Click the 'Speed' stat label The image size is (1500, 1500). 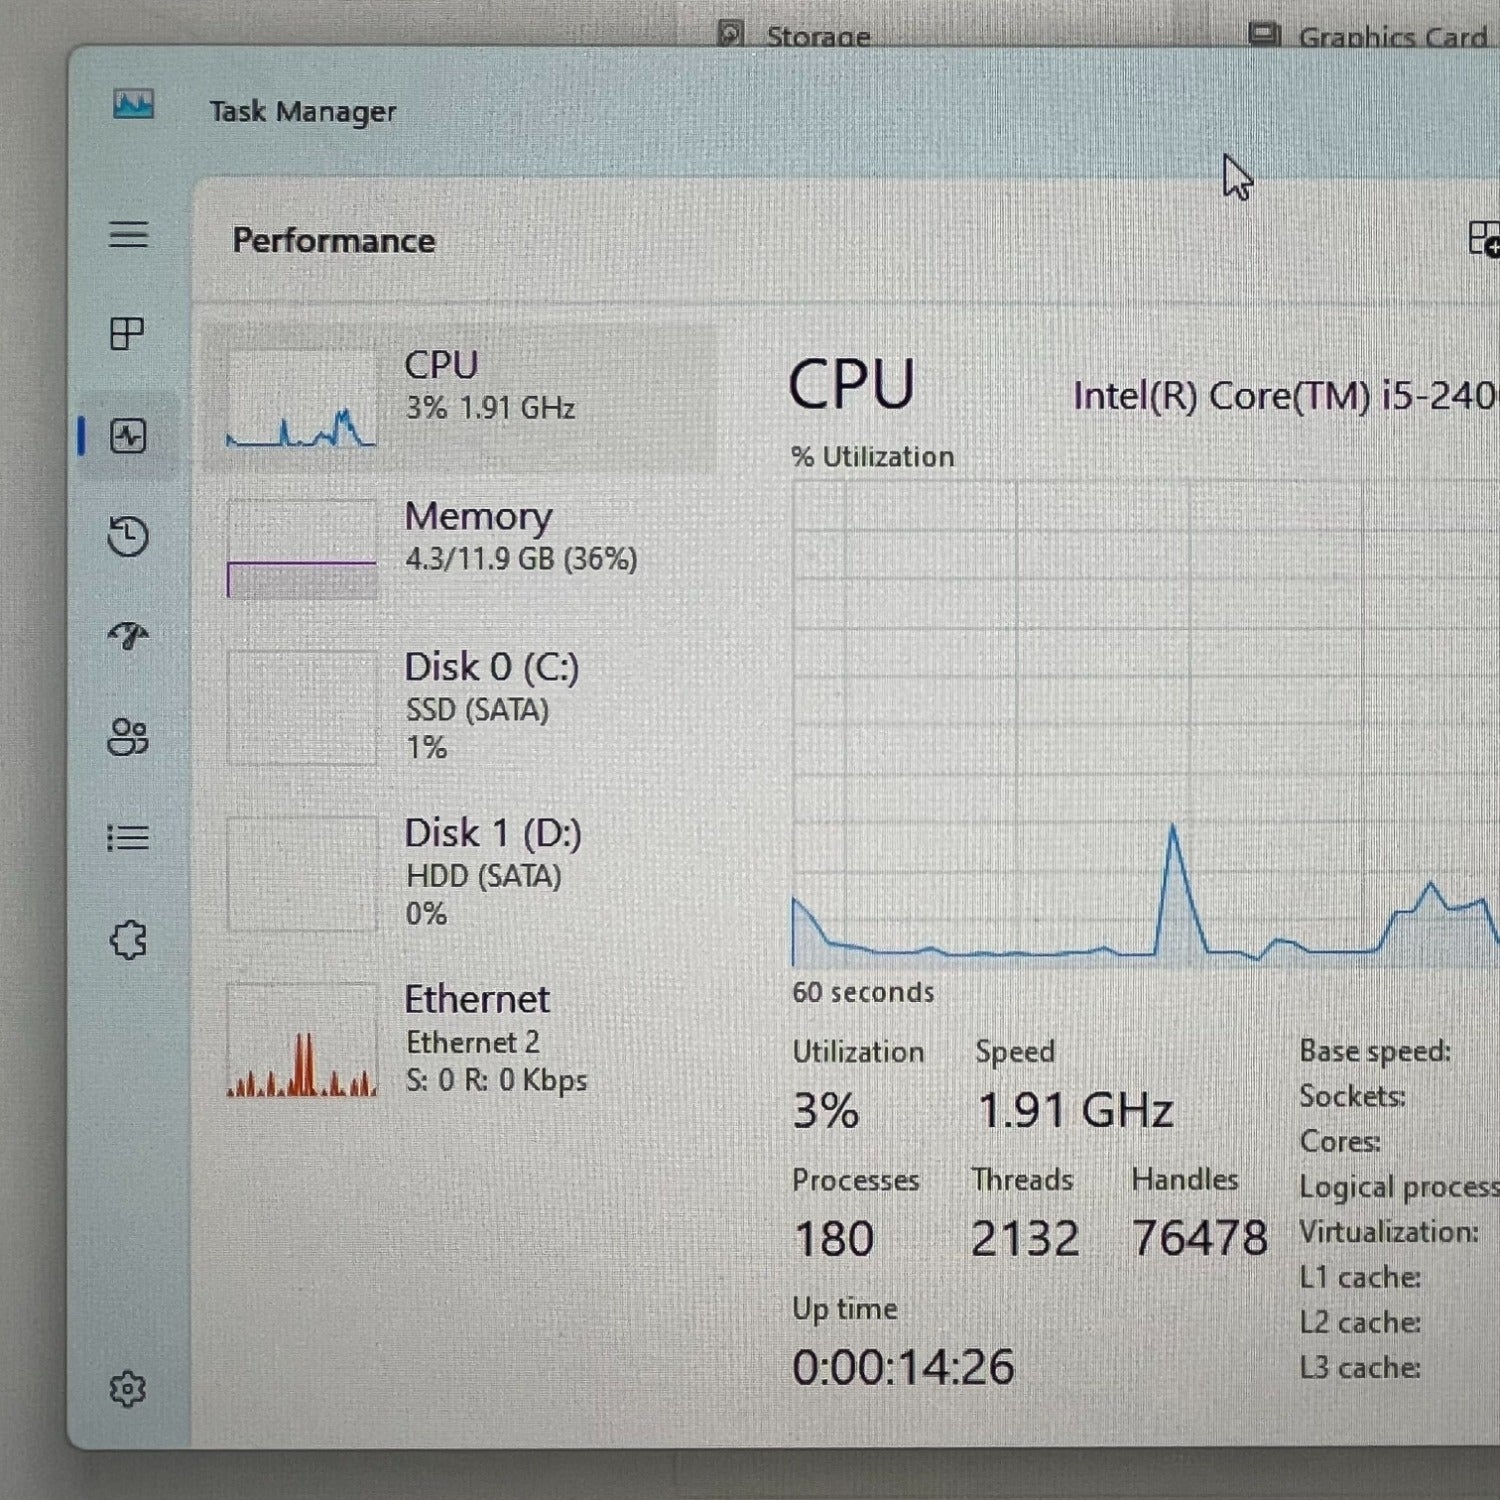click(1015, 1052)
